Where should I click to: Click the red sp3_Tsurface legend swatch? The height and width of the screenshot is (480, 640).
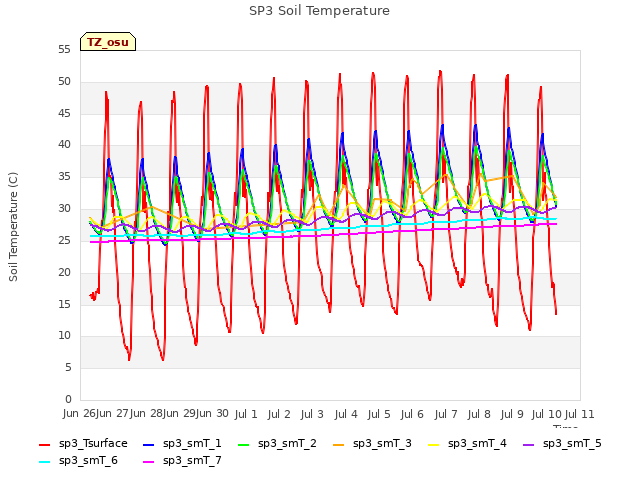(44, 444)
